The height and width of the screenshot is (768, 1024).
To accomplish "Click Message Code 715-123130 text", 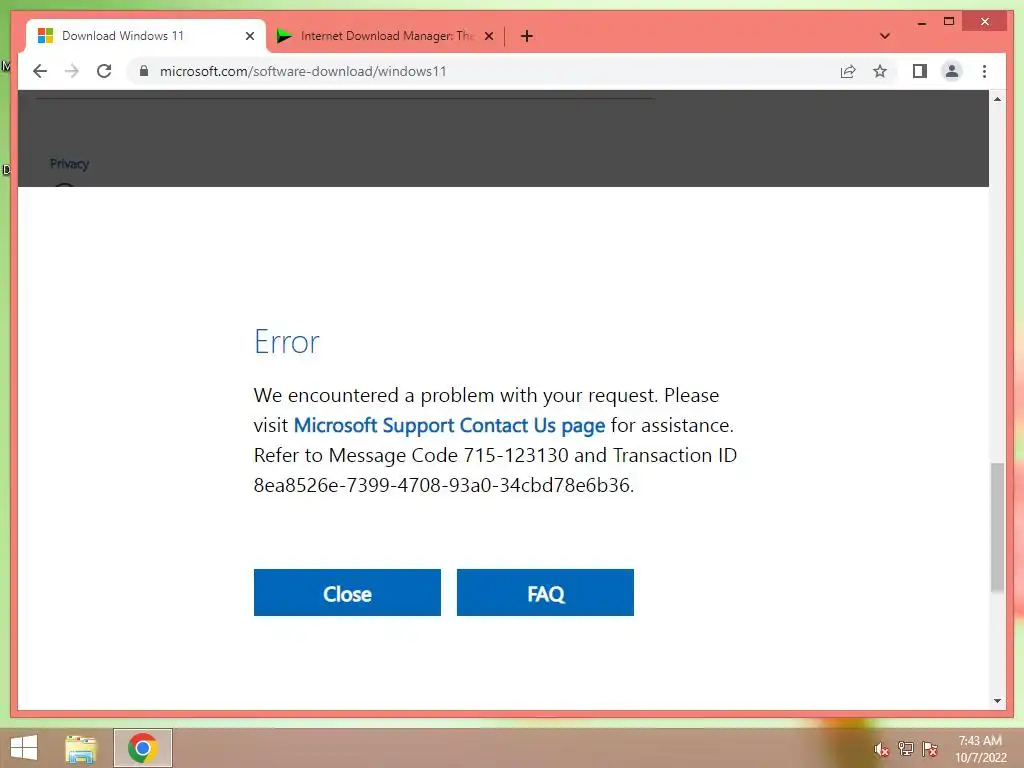I will [x=448, y=455].
